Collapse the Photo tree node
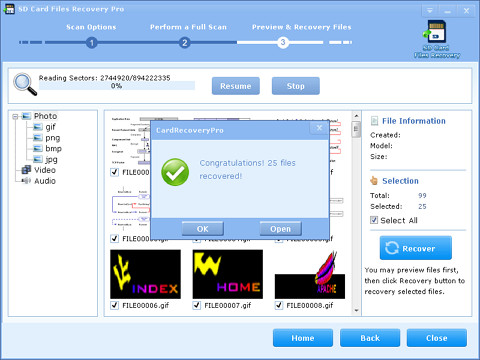Image resolution: width=480 pixels, height=360 pixels. (x=15, y=116)
